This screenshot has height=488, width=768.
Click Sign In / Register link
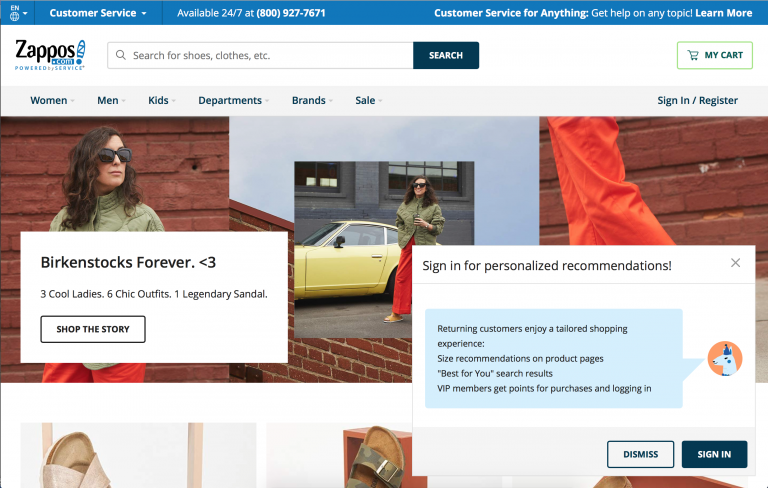(697, 100)
